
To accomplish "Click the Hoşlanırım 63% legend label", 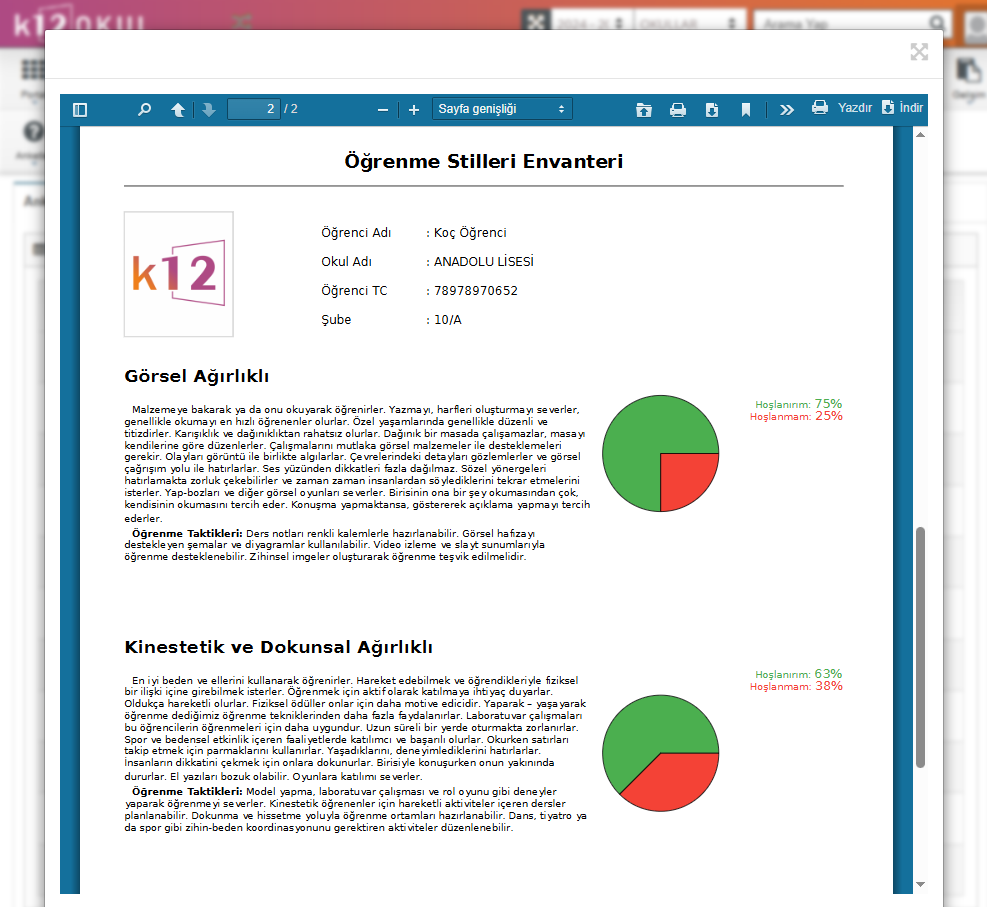I will pyautogui.click(x=798, y=674).
